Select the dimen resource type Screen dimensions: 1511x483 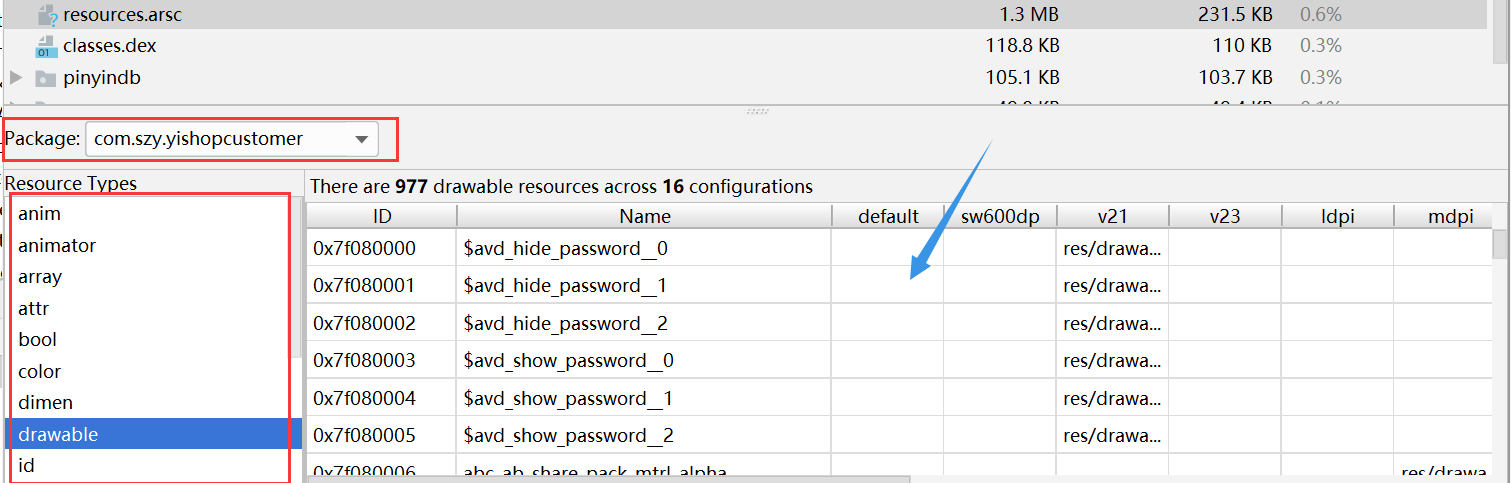151,403
